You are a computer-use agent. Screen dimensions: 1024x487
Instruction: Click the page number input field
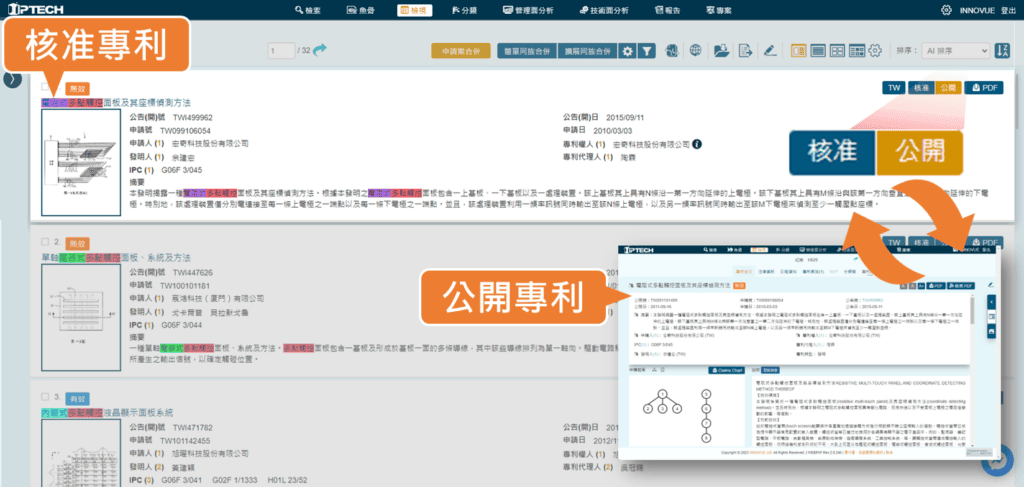point(281,51)
